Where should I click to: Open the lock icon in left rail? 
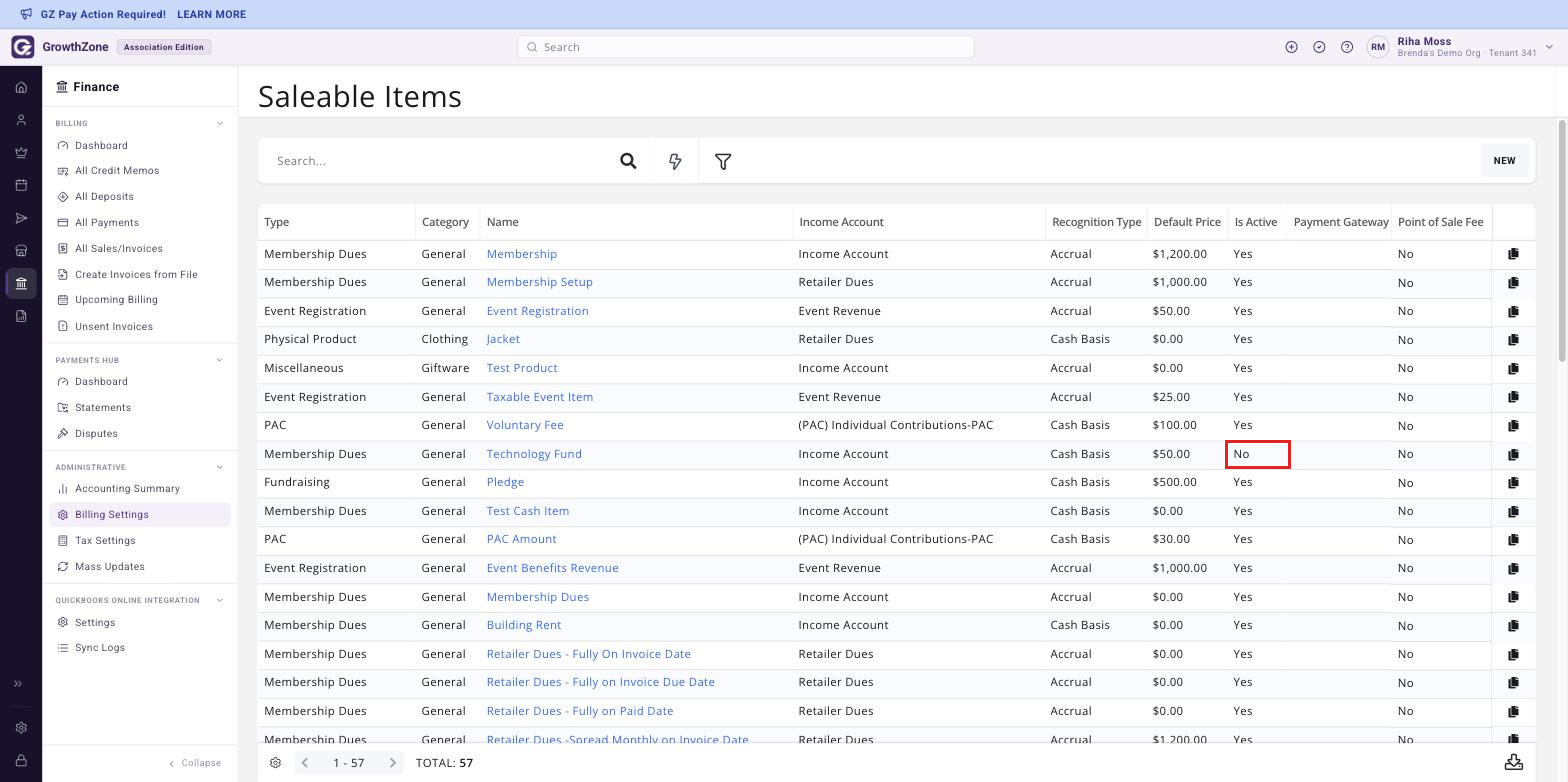click(21, 761)
